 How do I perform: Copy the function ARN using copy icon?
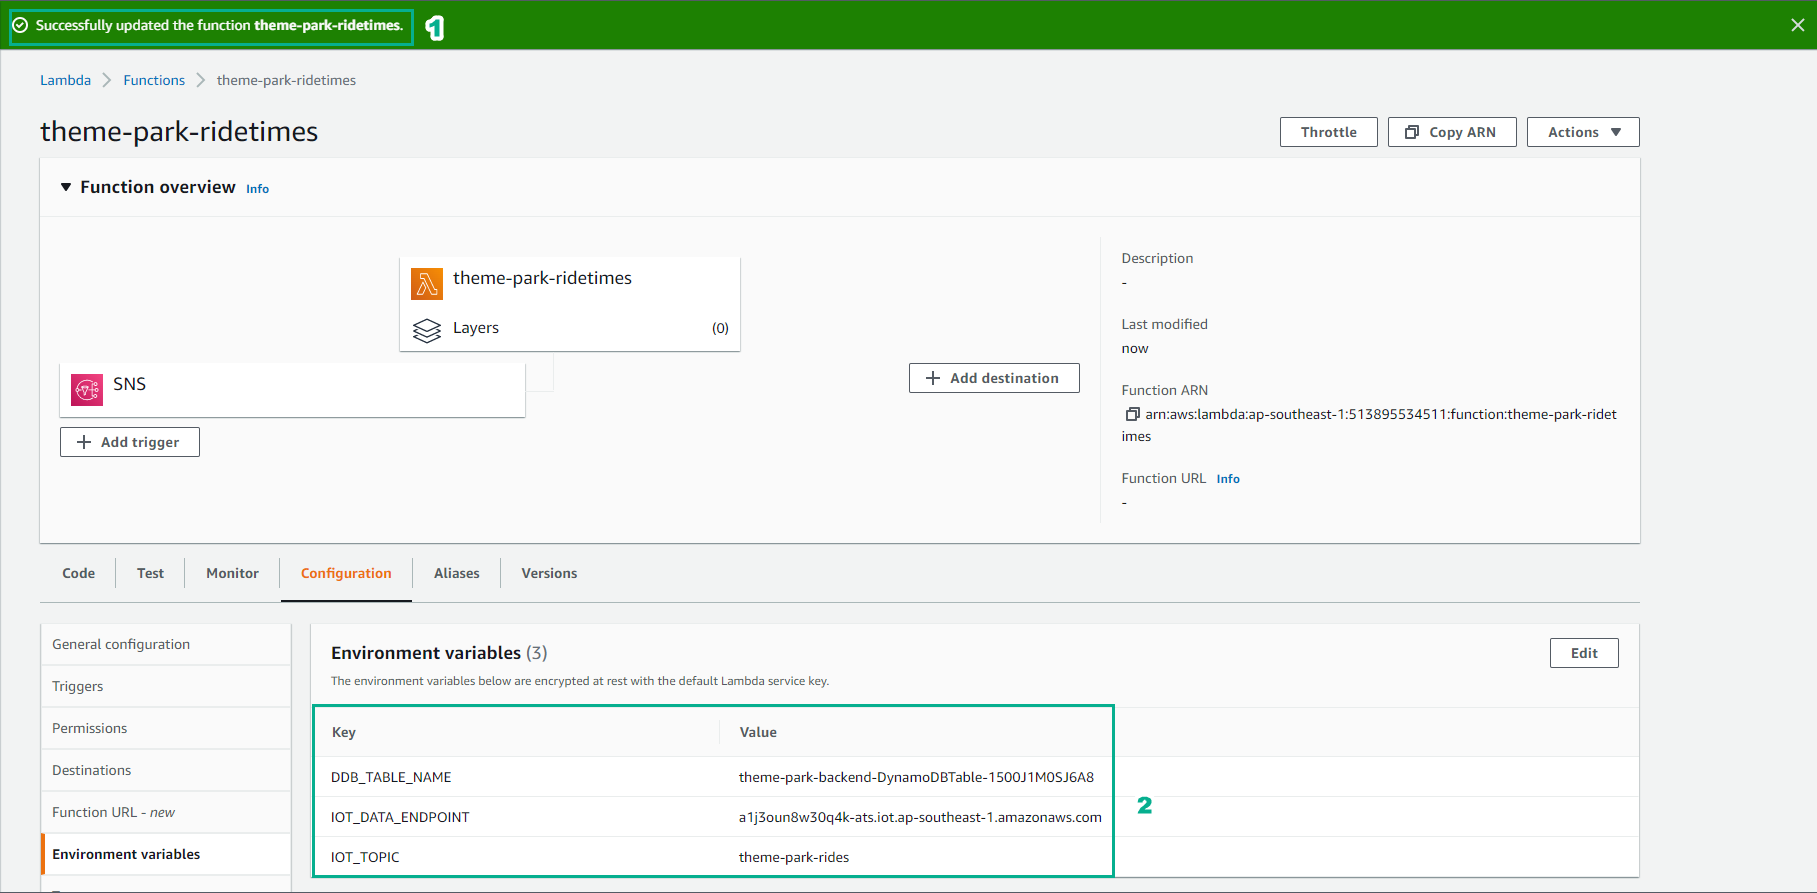tap(1132, 414)
